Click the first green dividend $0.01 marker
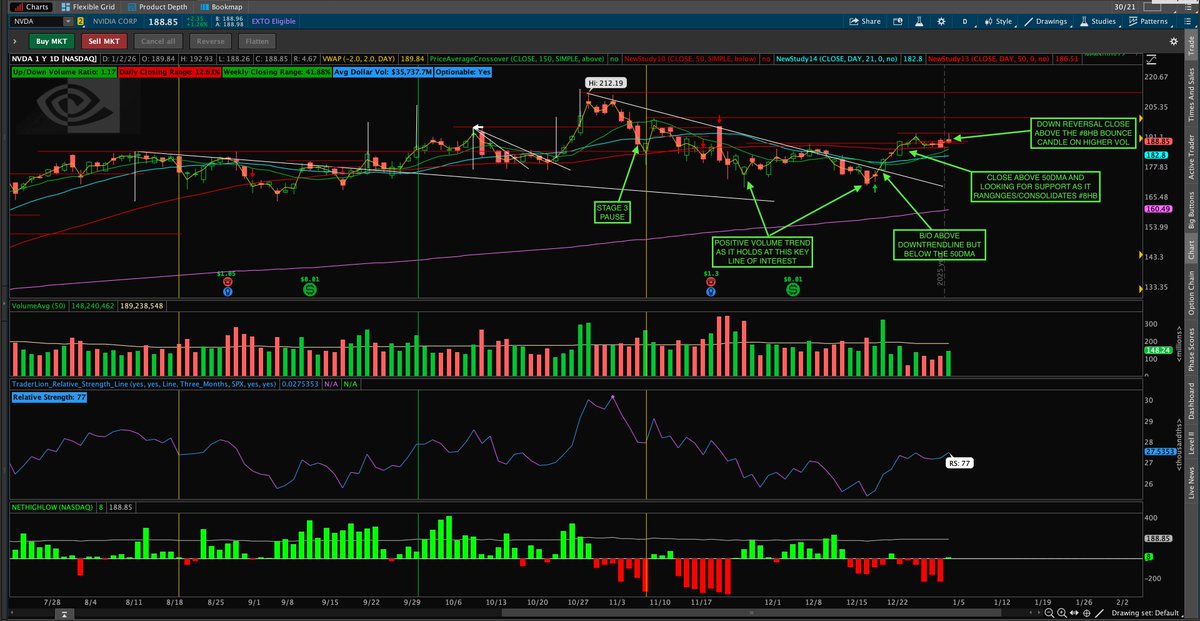Viewport: 1200px width, 621px height. (311, 288)
